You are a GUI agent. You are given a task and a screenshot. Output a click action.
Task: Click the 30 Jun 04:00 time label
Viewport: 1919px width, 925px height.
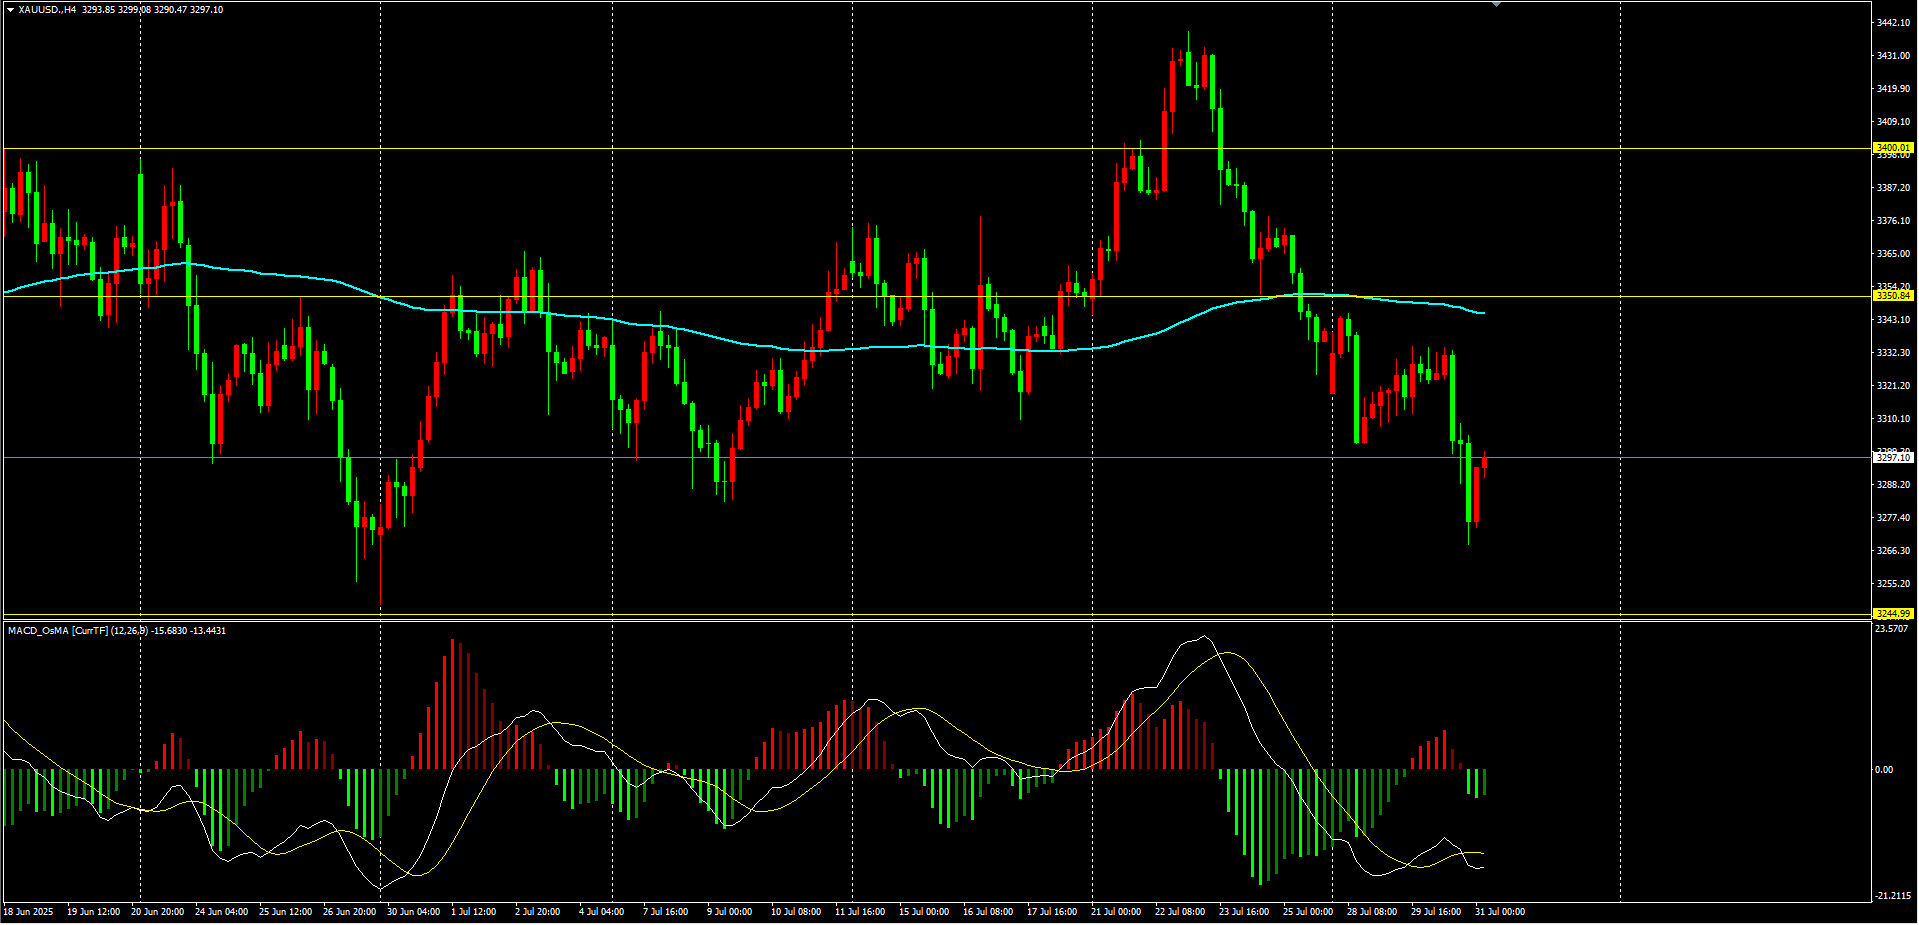413,912
